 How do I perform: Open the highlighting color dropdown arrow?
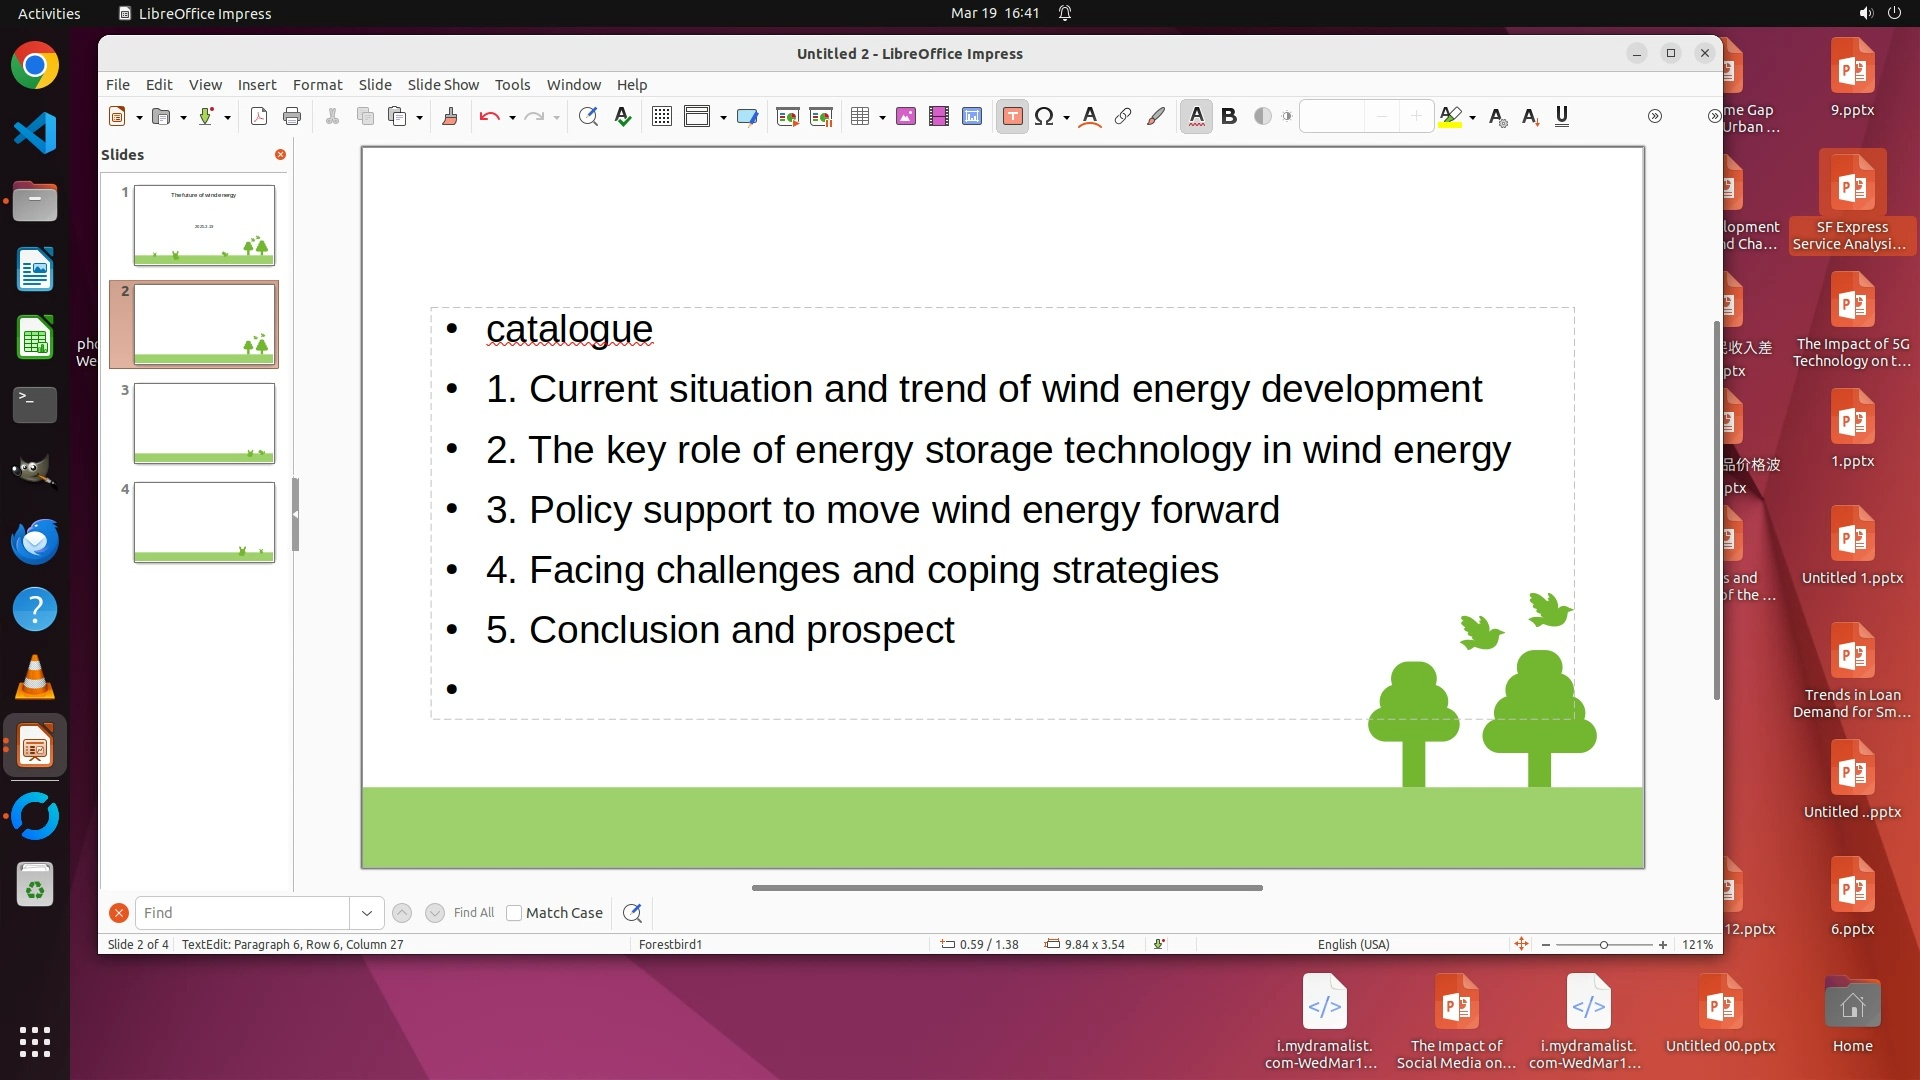[x=1473, y=118]
